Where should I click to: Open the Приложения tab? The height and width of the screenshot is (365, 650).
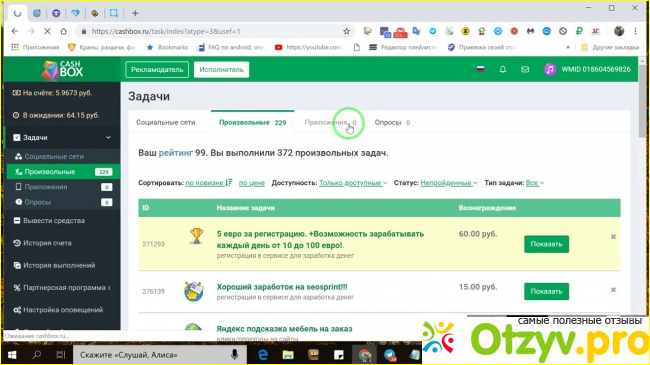(330, 122)
